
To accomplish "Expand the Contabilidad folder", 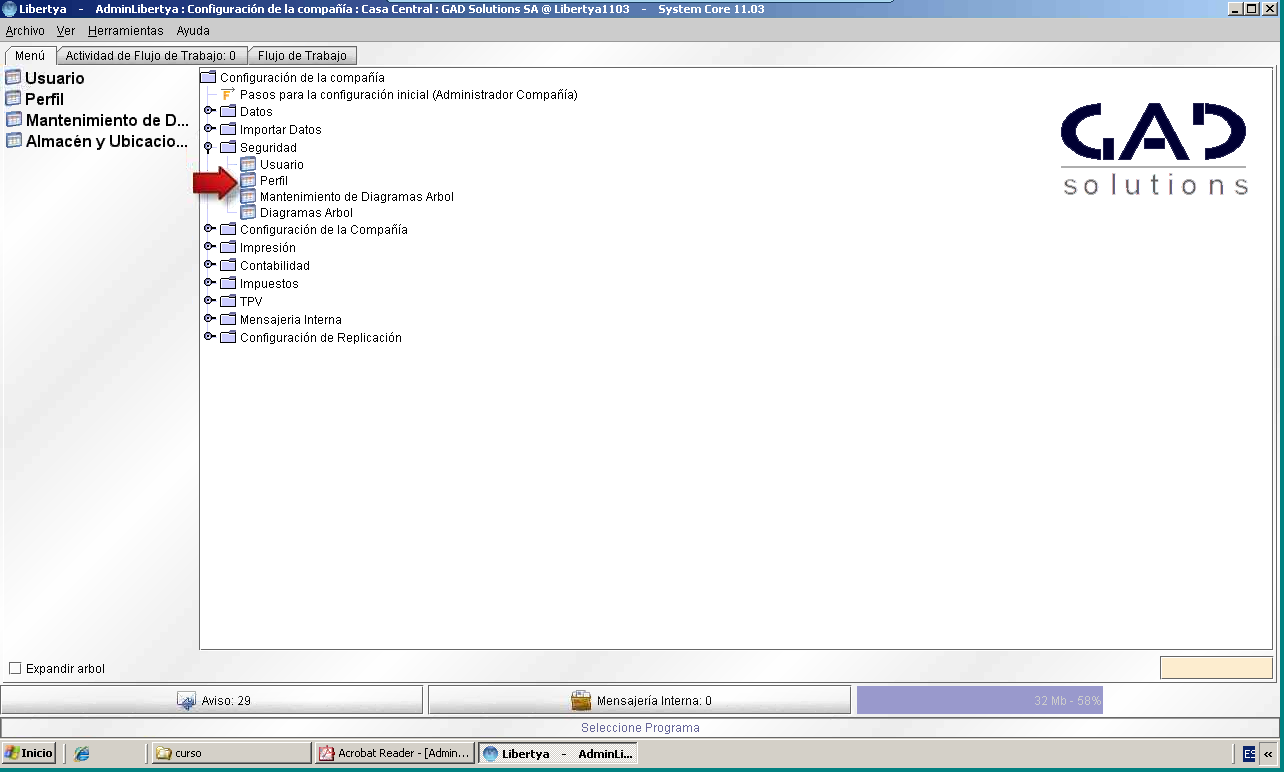I will coord(209,265).
